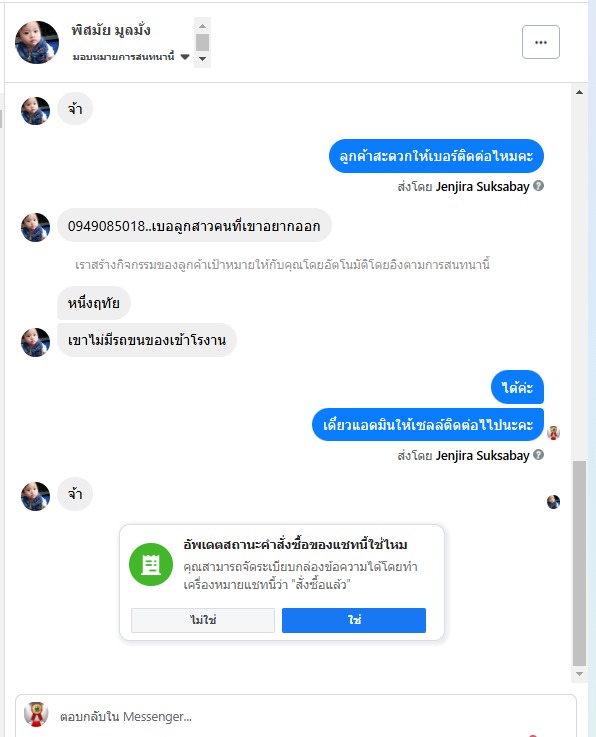The image size is (596, 737).
Task: Click header mini scrollbar down arrow
Action: pyautogui.click(x=203, y=59)
